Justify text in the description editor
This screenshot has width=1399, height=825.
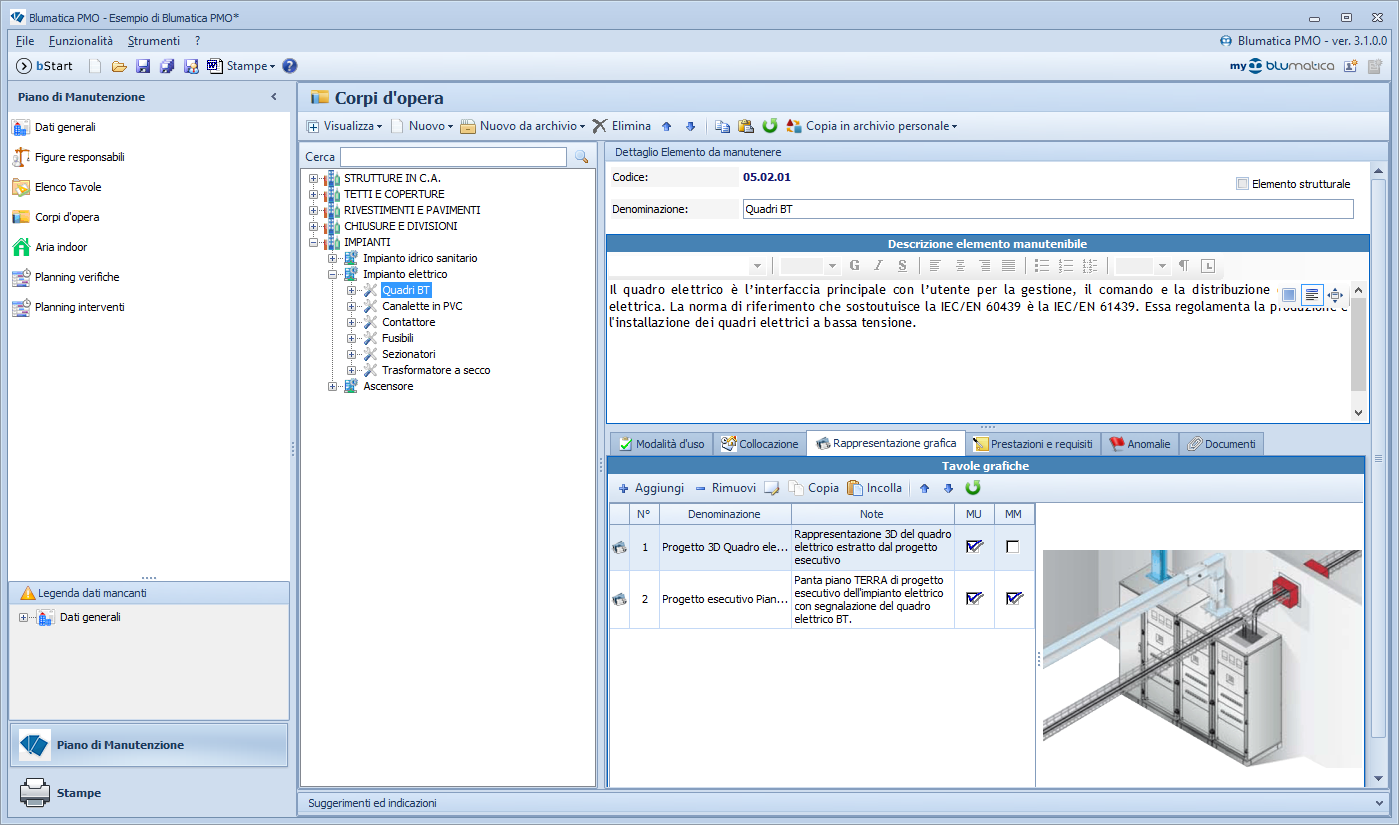click(1008, 266)
